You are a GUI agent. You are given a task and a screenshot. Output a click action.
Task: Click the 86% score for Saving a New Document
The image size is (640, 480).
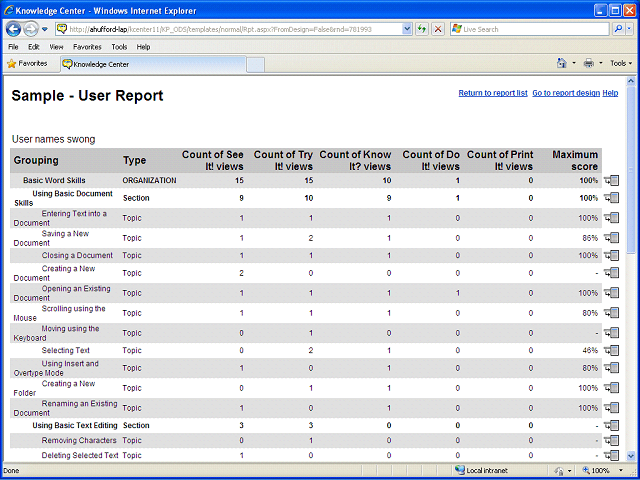pos(590,238)
